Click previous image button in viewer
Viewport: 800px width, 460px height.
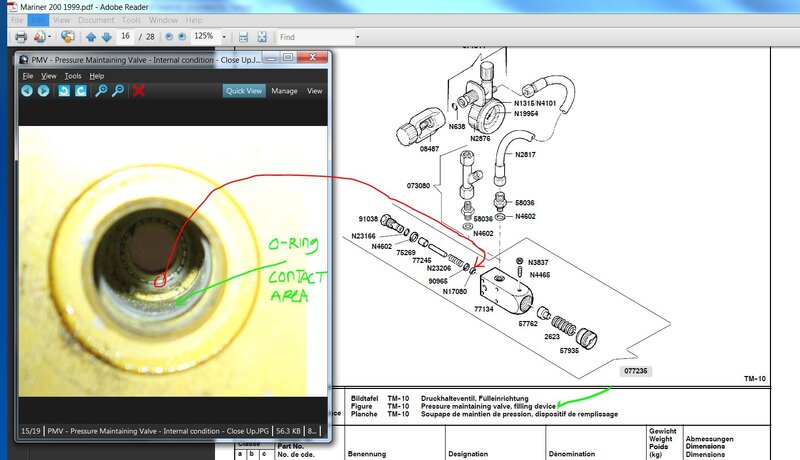coord(27,91)
